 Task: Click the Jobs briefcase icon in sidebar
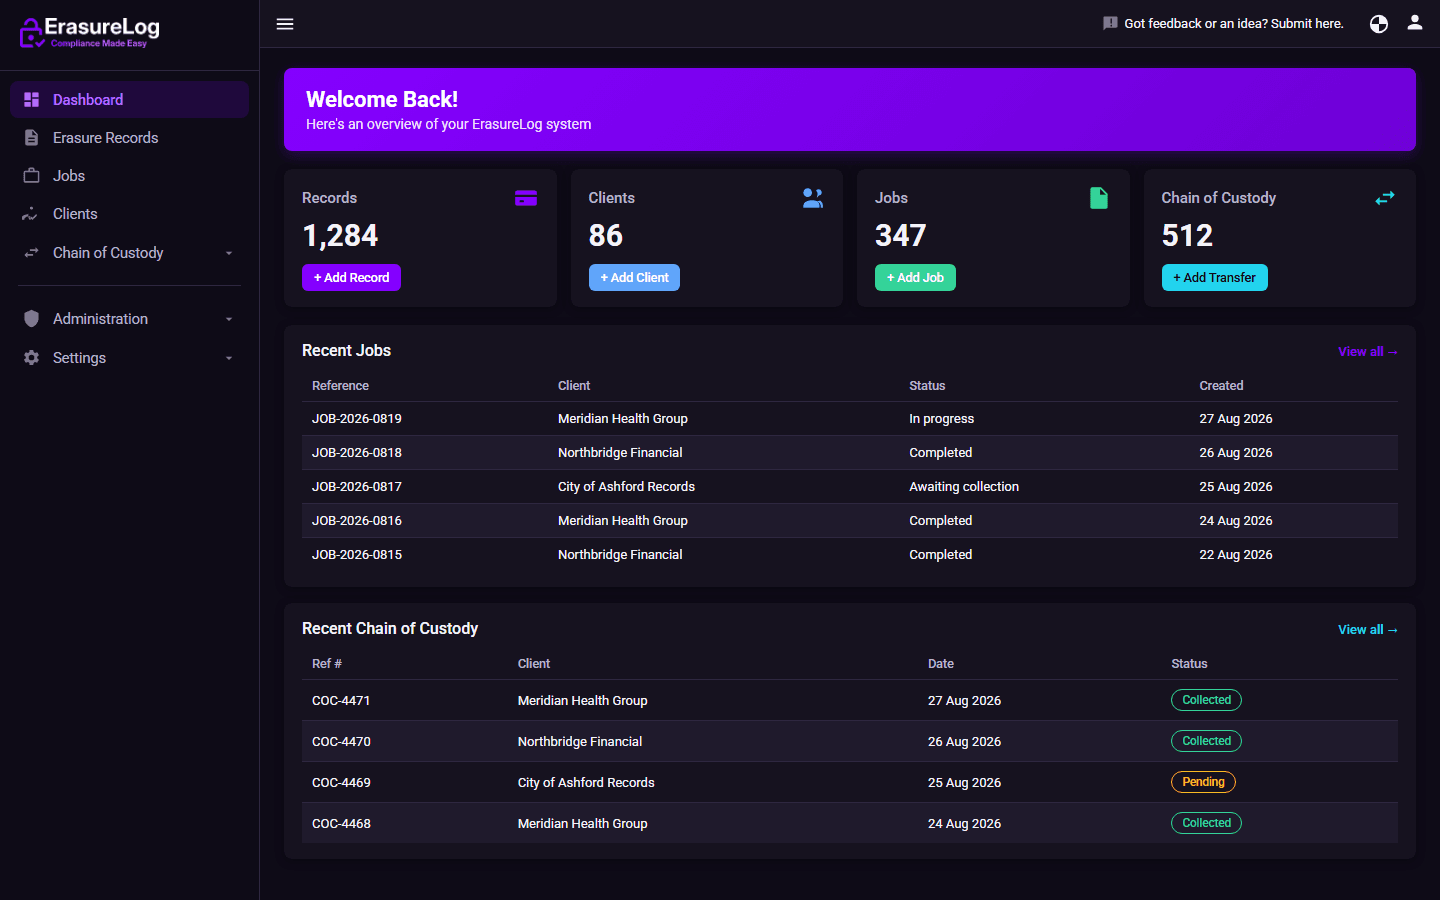point(31,175)
